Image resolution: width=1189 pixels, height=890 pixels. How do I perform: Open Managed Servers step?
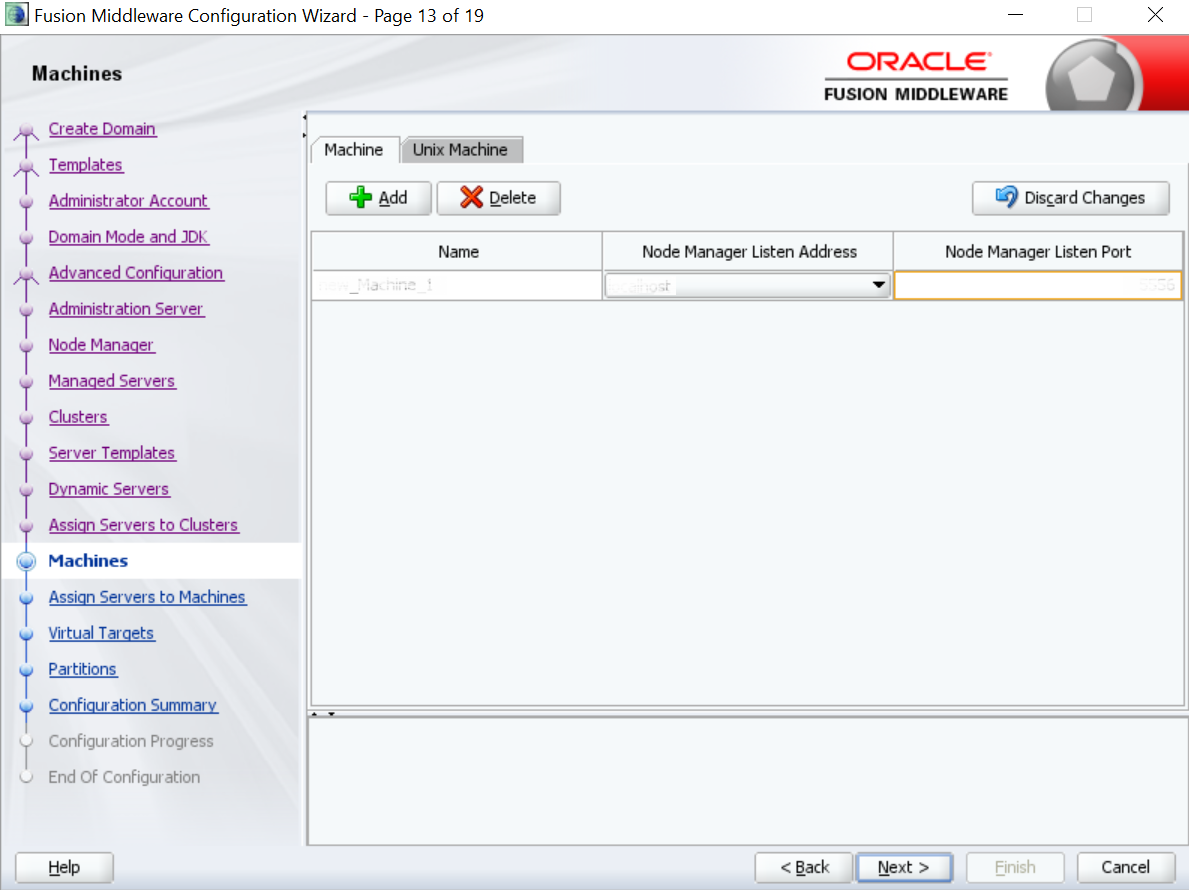click(x=111, y=381)
